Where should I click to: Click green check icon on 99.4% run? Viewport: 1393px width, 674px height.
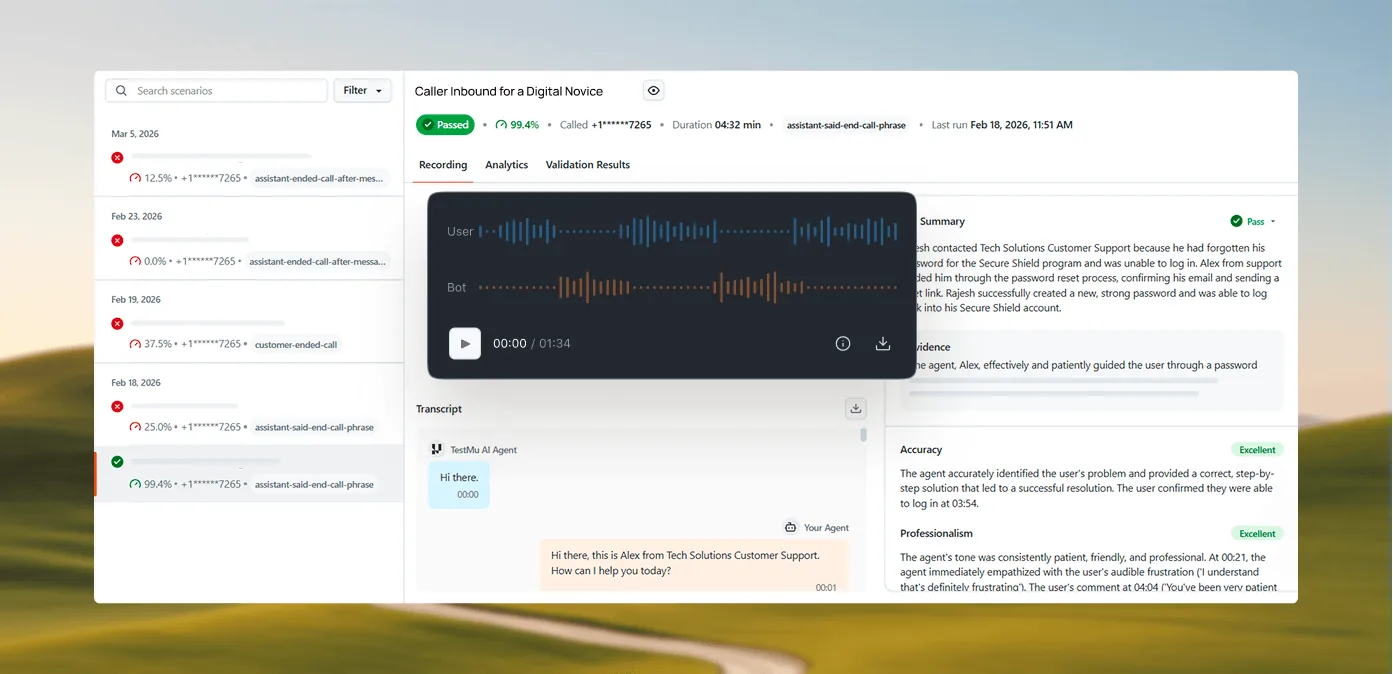117,461
